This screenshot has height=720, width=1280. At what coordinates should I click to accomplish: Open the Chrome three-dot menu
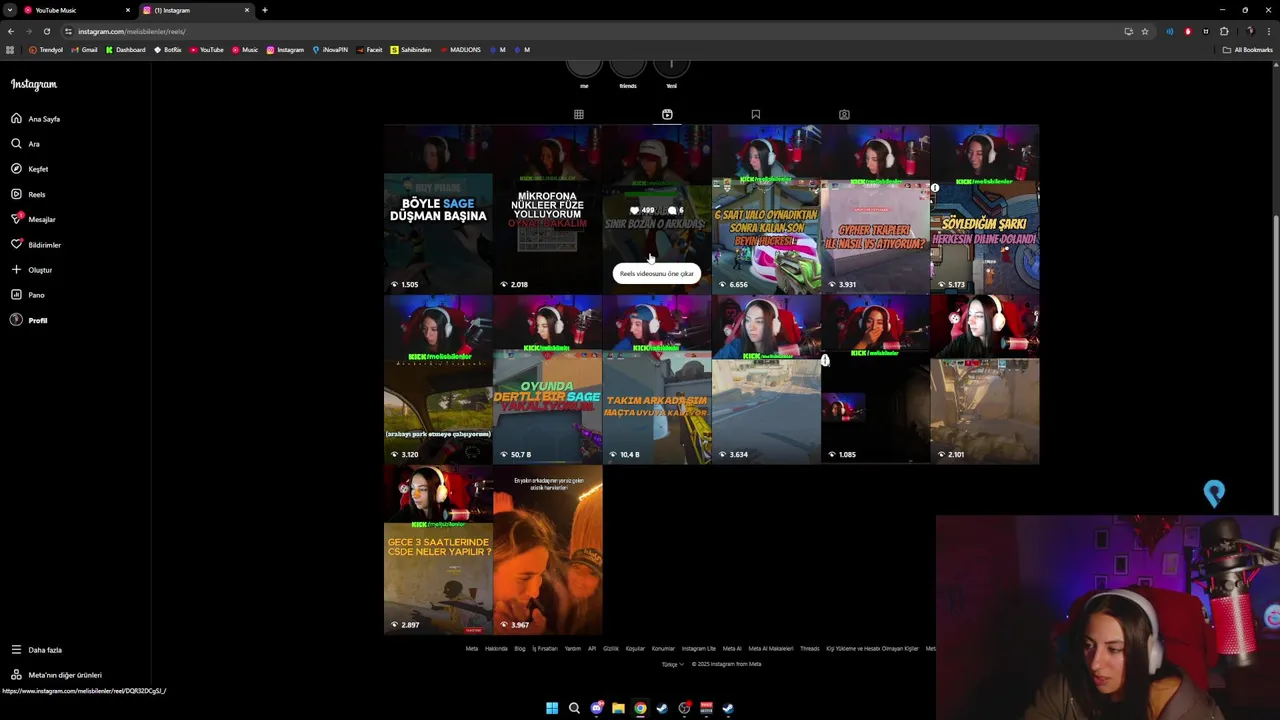(1267, 31)
